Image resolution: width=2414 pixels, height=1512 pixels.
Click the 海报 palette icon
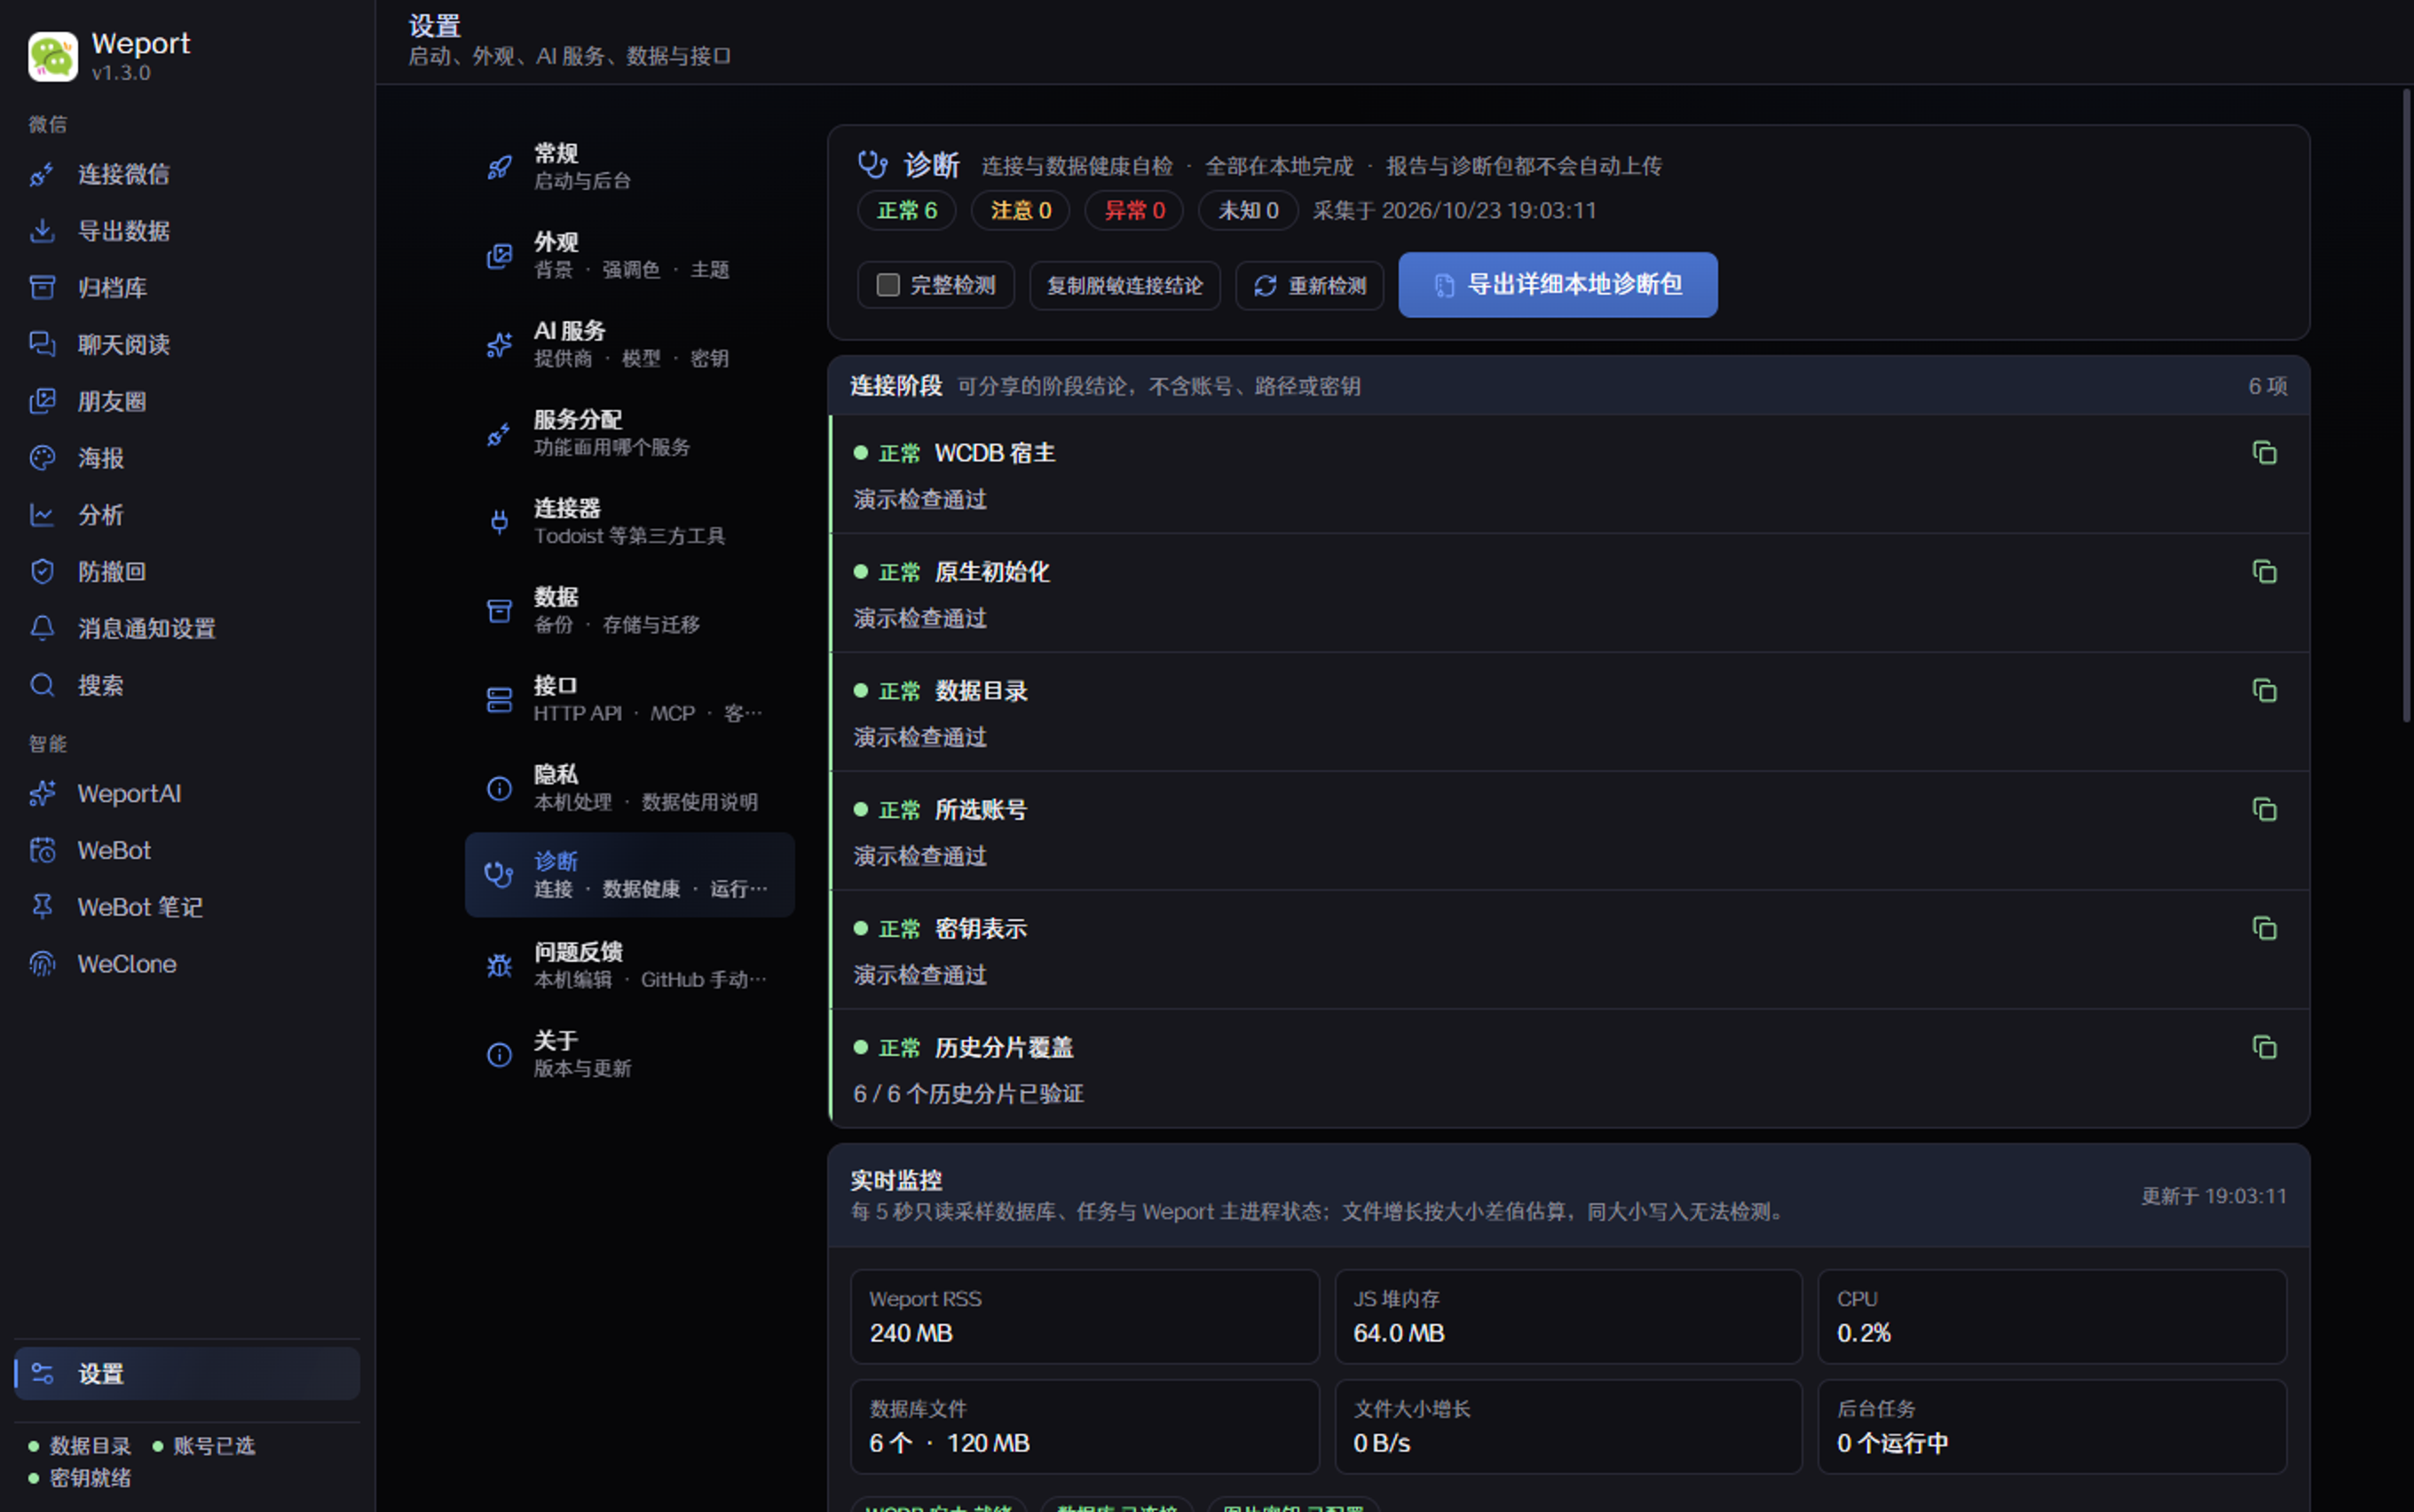[42, 458]
